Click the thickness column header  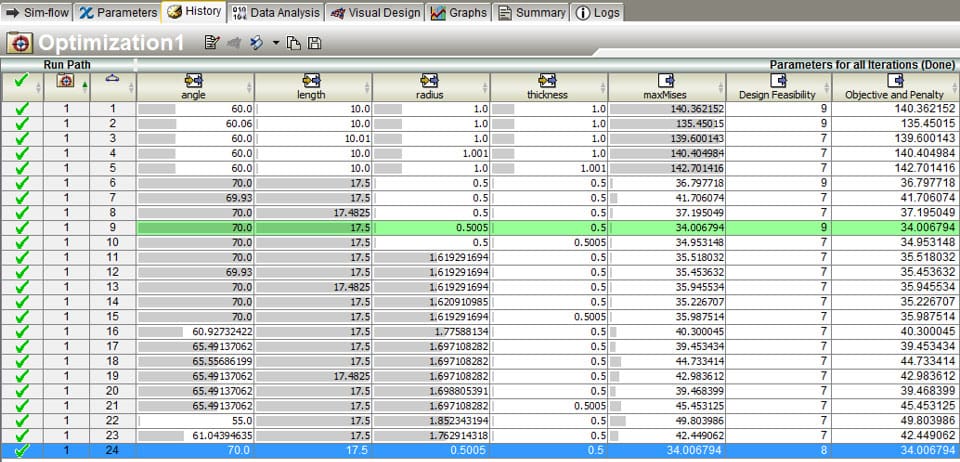click(x=548, y=87)
